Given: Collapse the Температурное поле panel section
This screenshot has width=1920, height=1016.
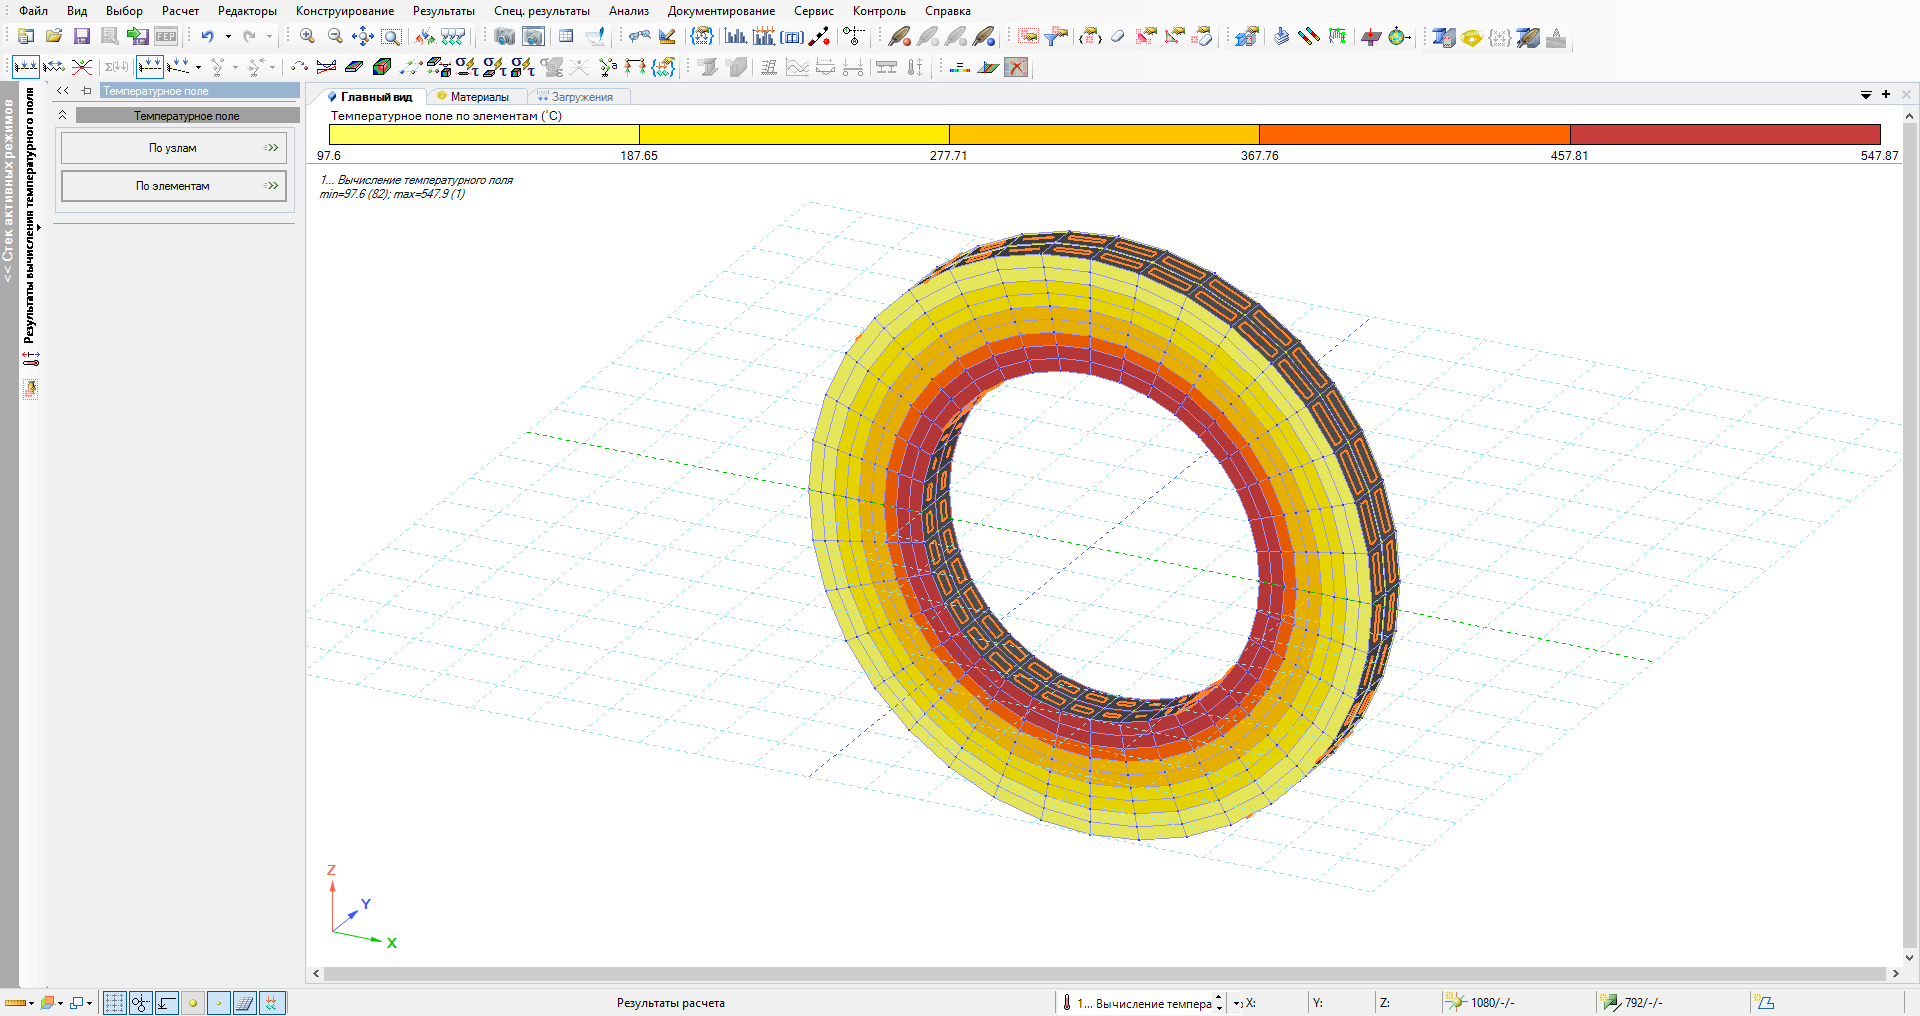Looking at the screenshot, I should coord(62,116).
